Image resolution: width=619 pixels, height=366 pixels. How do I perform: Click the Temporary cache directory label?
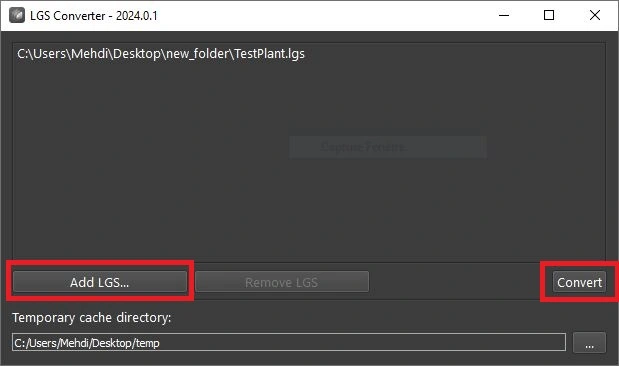[92, 317]
